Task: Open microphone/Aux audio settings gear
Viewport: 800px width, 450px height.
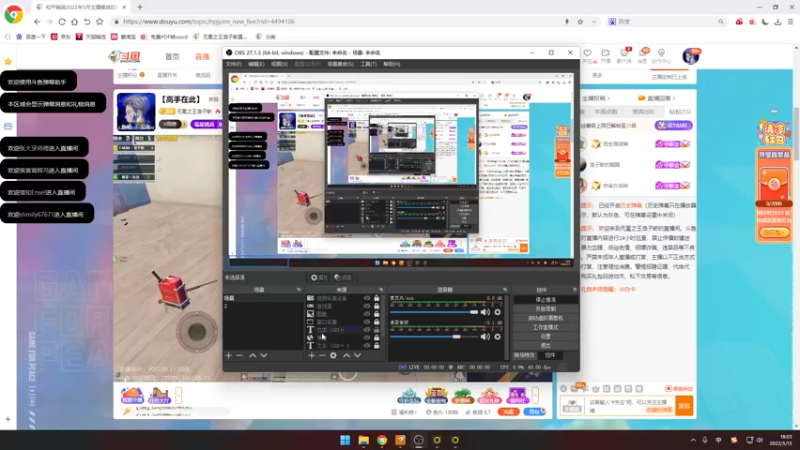Action: coord(497,312)
